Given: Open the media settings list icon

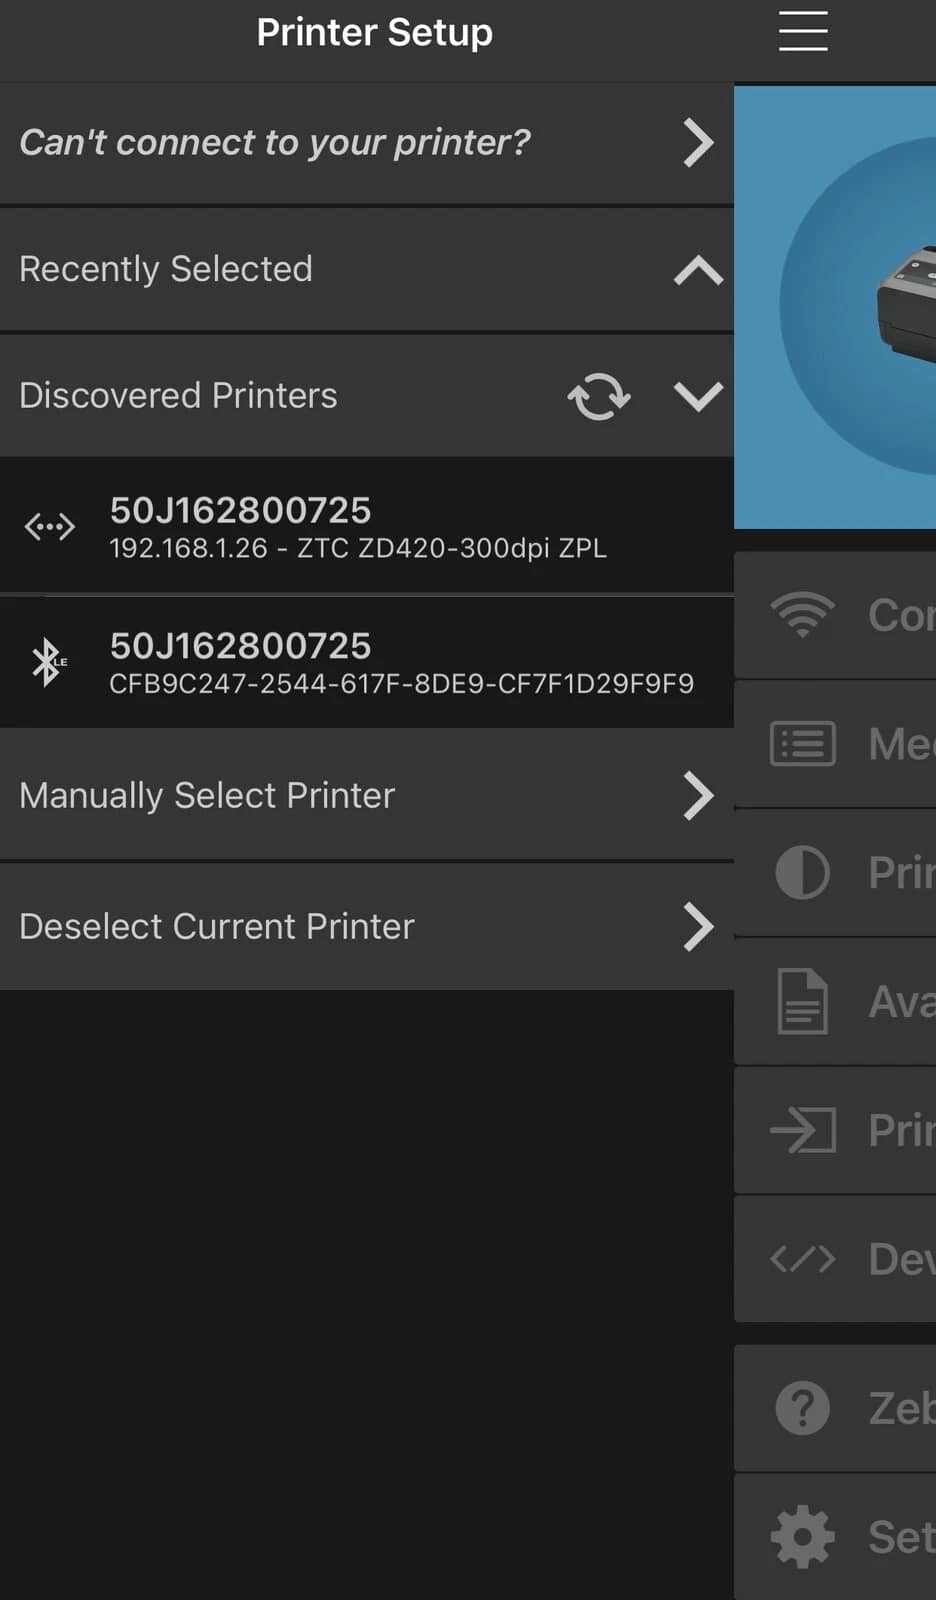Looking at the screenshot, I should (802, 744).
